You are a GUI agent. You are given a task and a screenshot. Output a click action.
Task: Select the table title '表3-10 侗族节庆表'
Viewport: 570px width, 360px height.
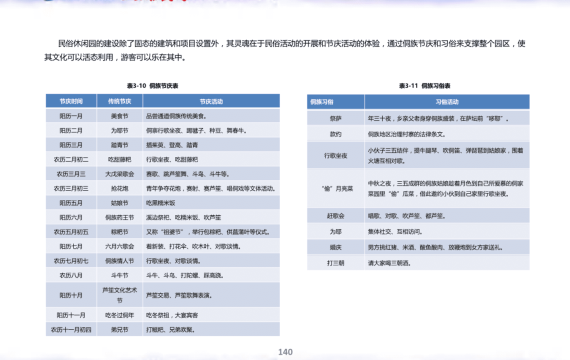pos(152,86)
